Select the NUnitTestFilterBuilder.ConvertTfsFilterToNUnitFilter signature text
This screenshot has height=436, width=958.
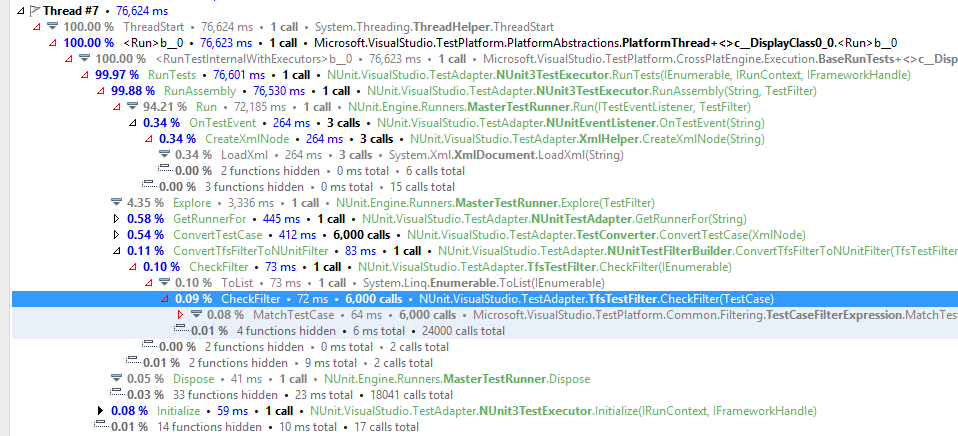click(x=698, y=251)
